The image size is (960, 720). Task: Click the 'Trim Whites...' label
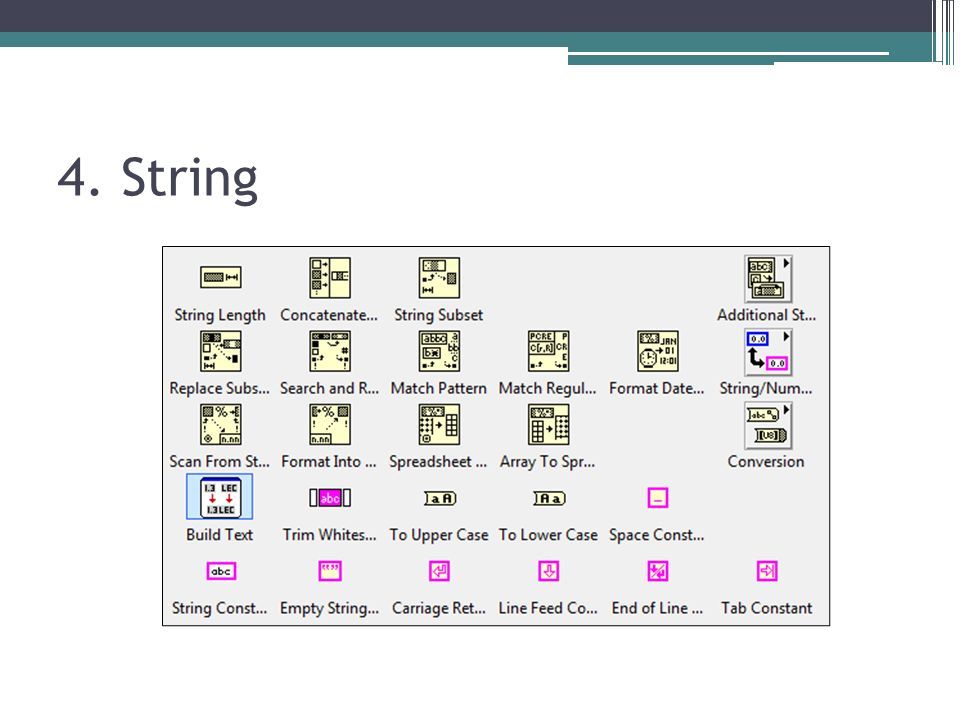(x=329, y=535)
